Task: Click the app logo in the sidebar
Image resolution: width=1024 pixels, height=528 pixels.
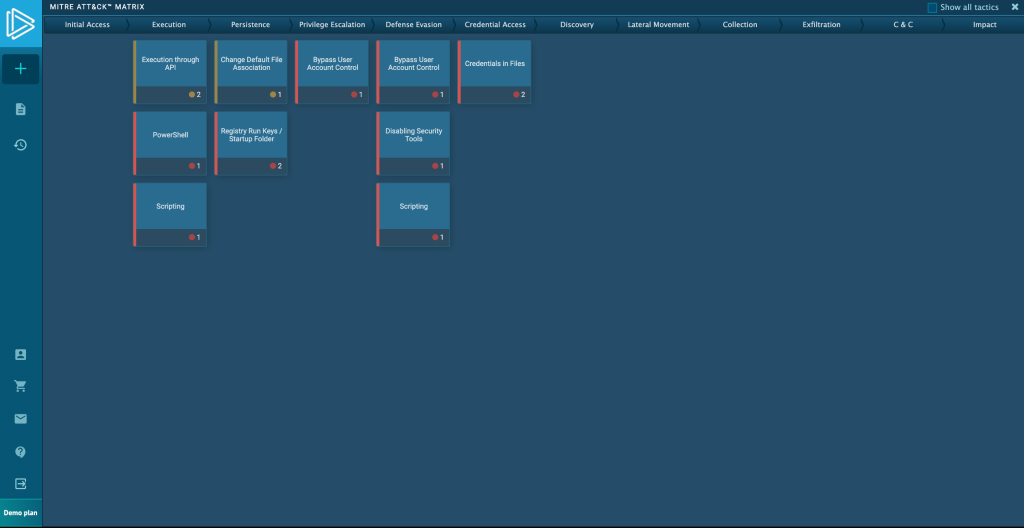Action: (x=20, y=23)
